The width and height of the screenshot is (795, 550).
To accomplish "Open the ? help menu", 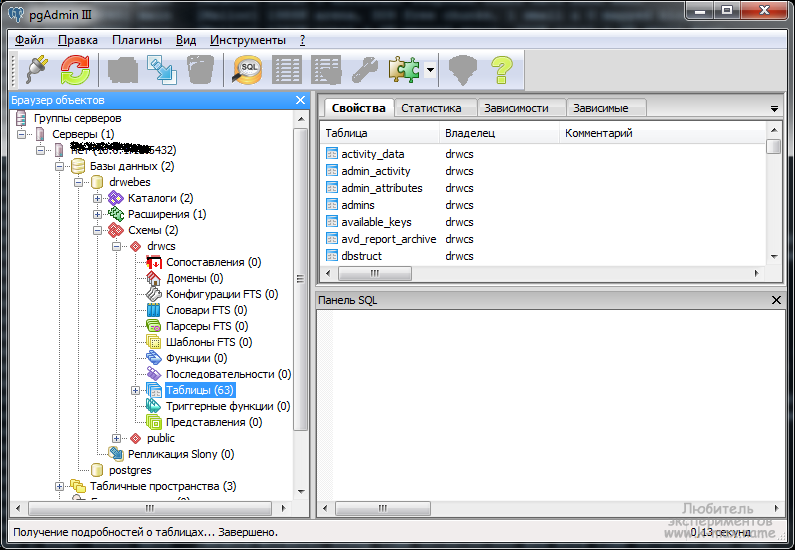I will tap(302, 40).
